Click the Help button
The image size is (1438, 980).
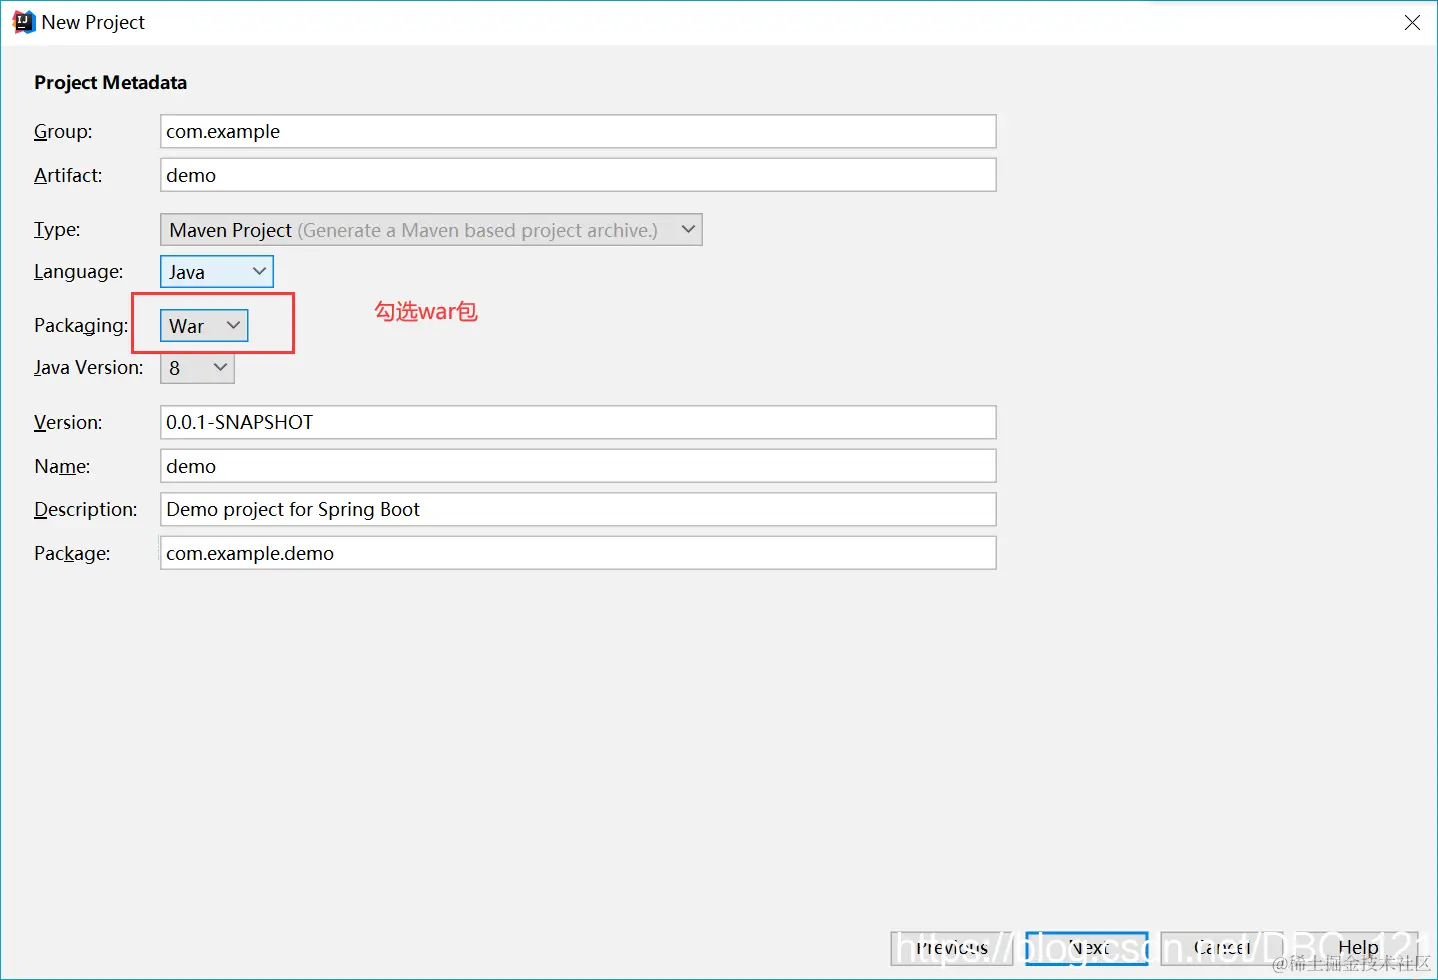pyautogui.click(x=1357, y=947)
